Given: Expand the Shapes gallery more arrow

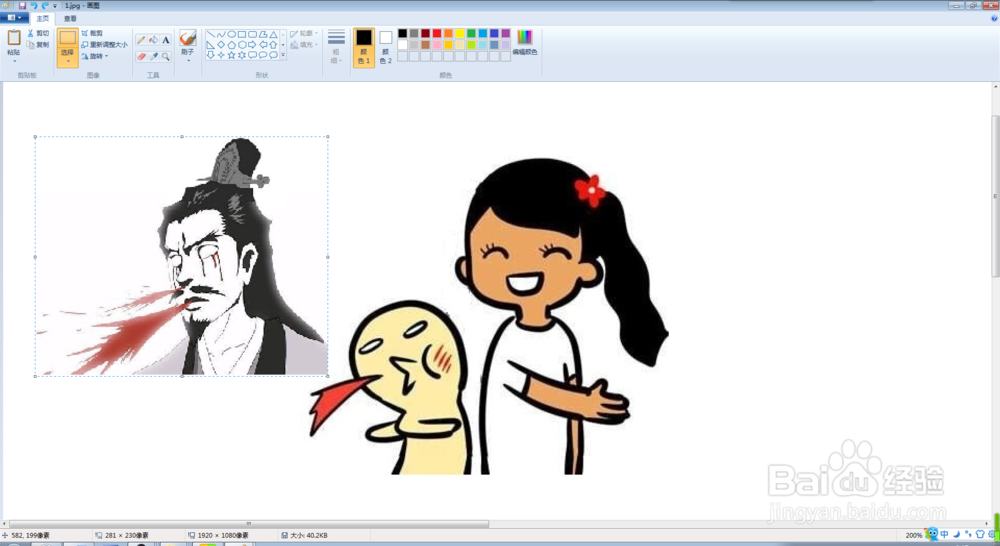Looking at the screenshot, I should tap(283, 55).
